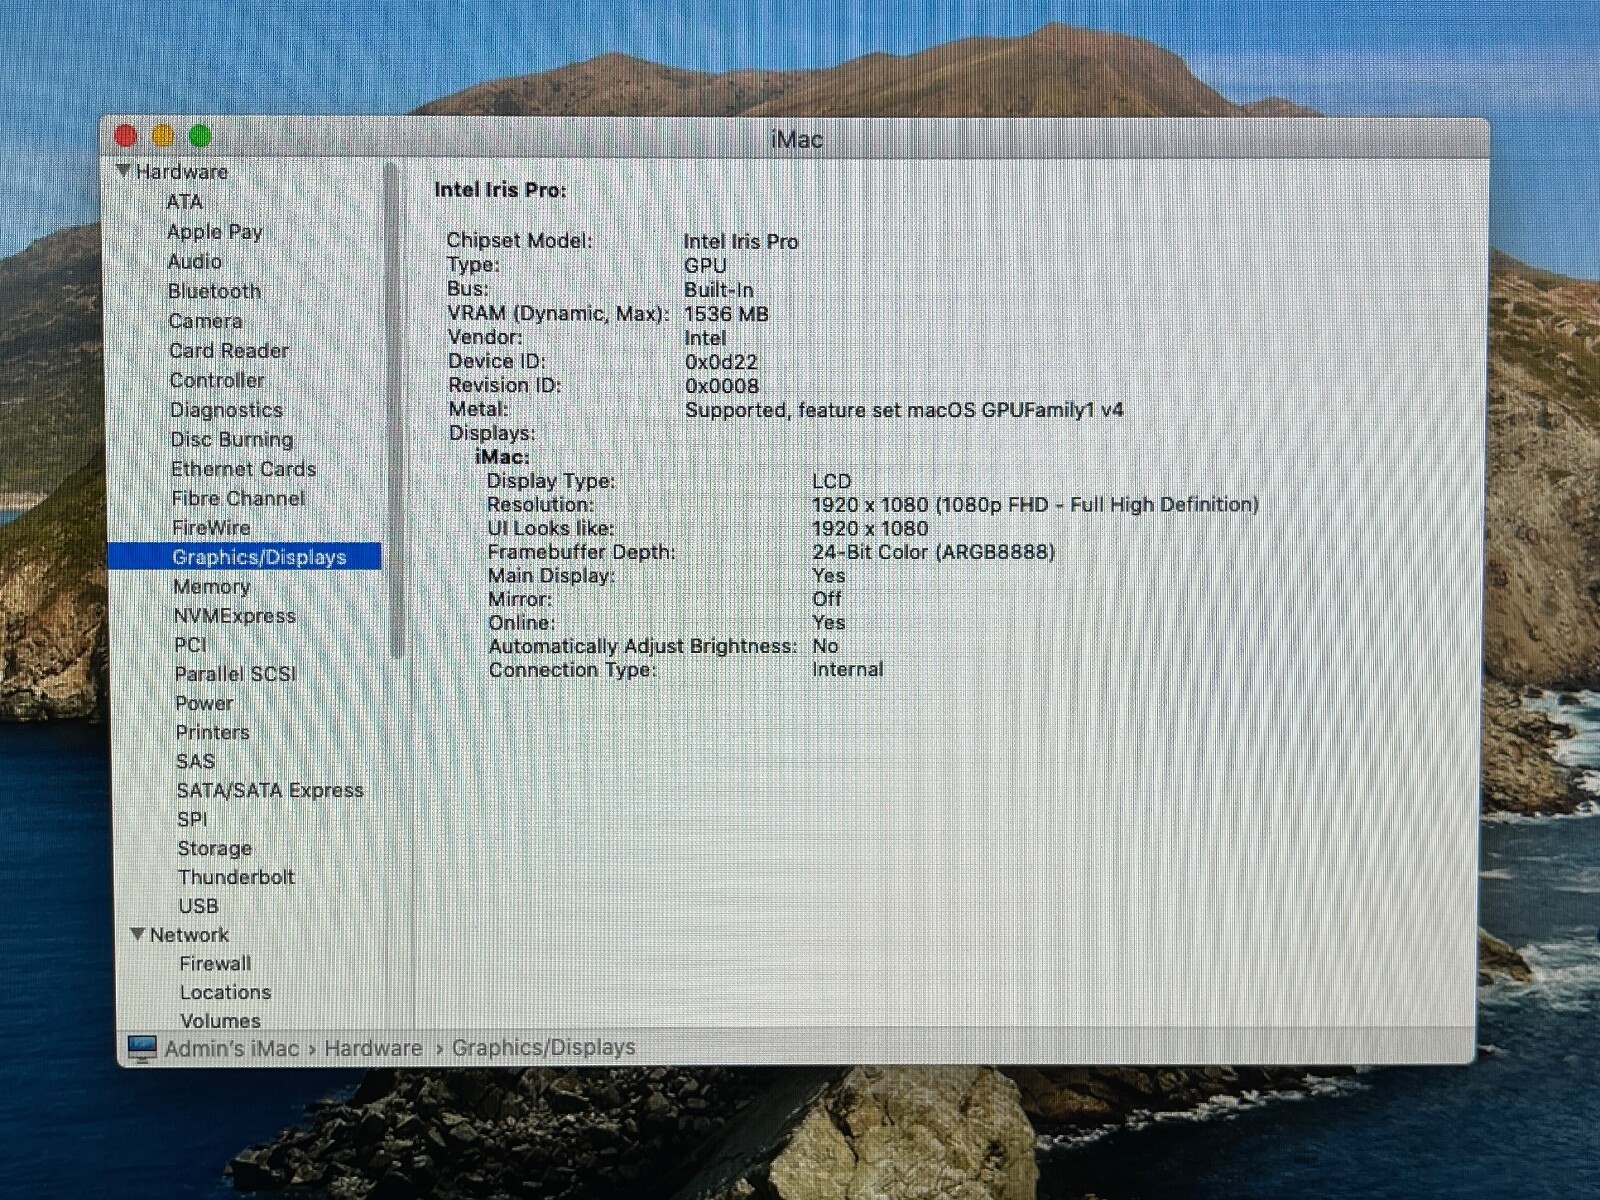This screenshot has height=1200, width=1600.
Task: Click the Chipset Model label
Action: coord(519,241)
